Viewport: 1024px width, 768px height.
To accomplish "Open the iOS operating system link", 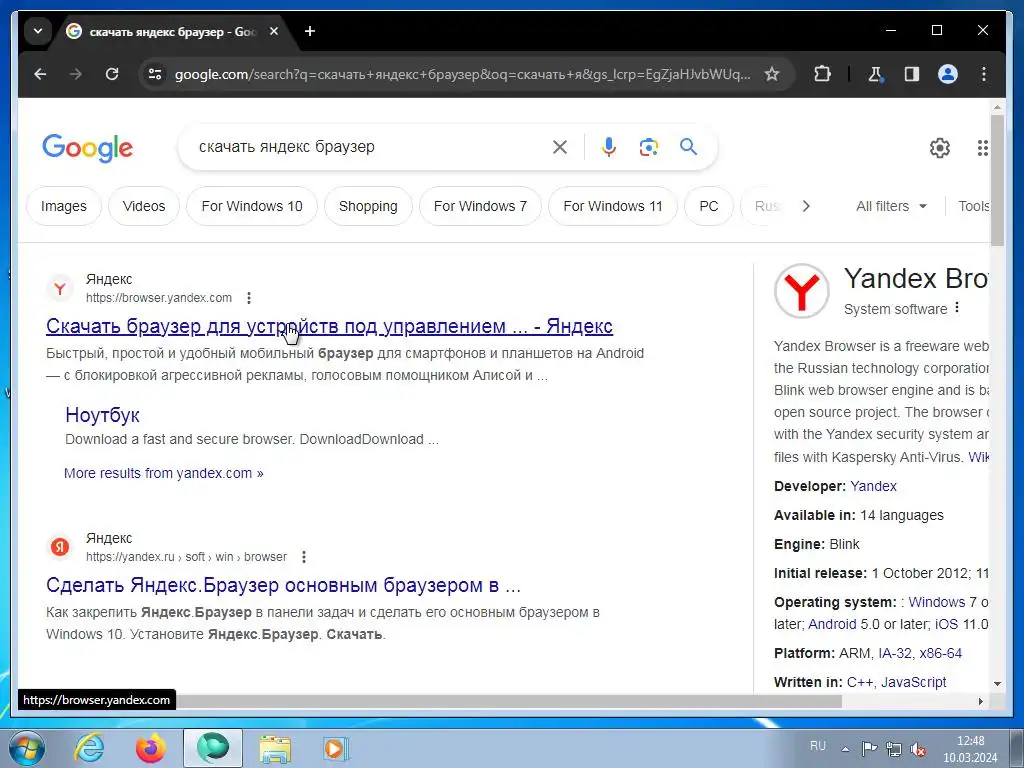I will (x=946, y=624).
